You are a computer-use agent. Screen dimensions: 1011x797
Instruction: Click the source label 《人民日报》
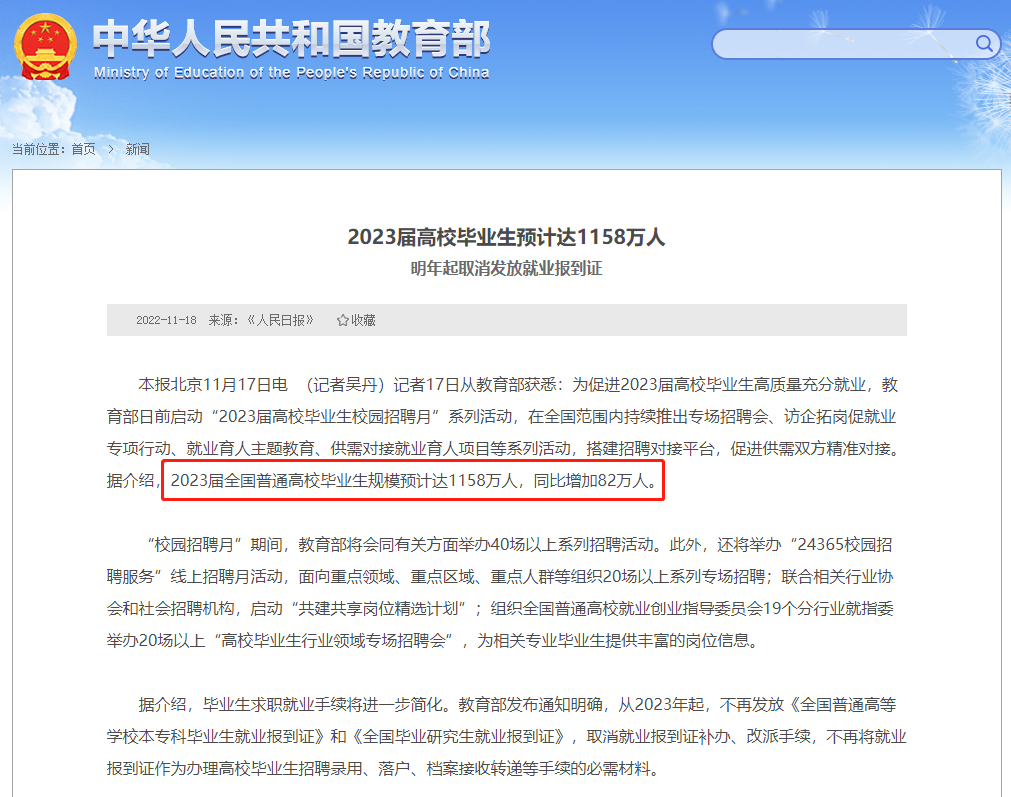[279, 320]
